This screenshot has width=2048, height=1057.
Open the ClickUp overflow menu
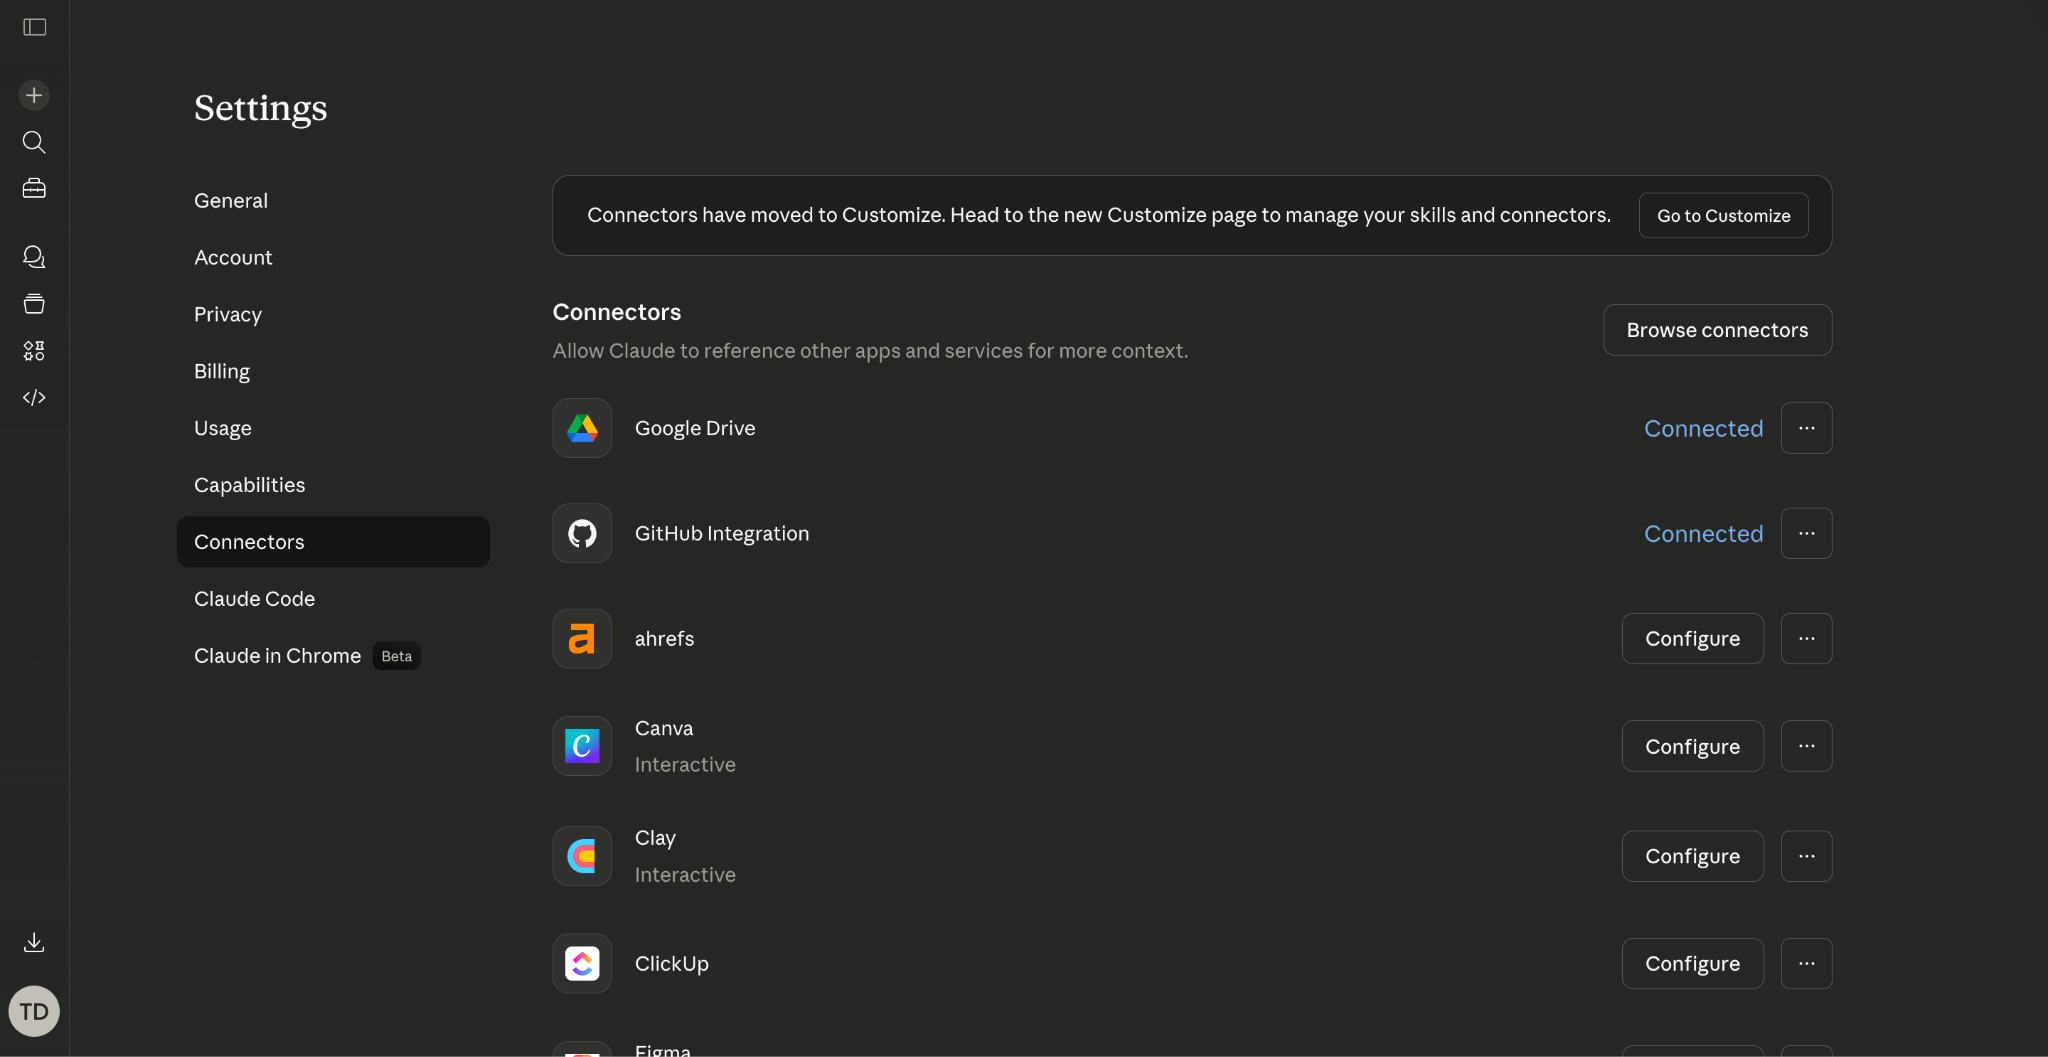(1806, 963)
